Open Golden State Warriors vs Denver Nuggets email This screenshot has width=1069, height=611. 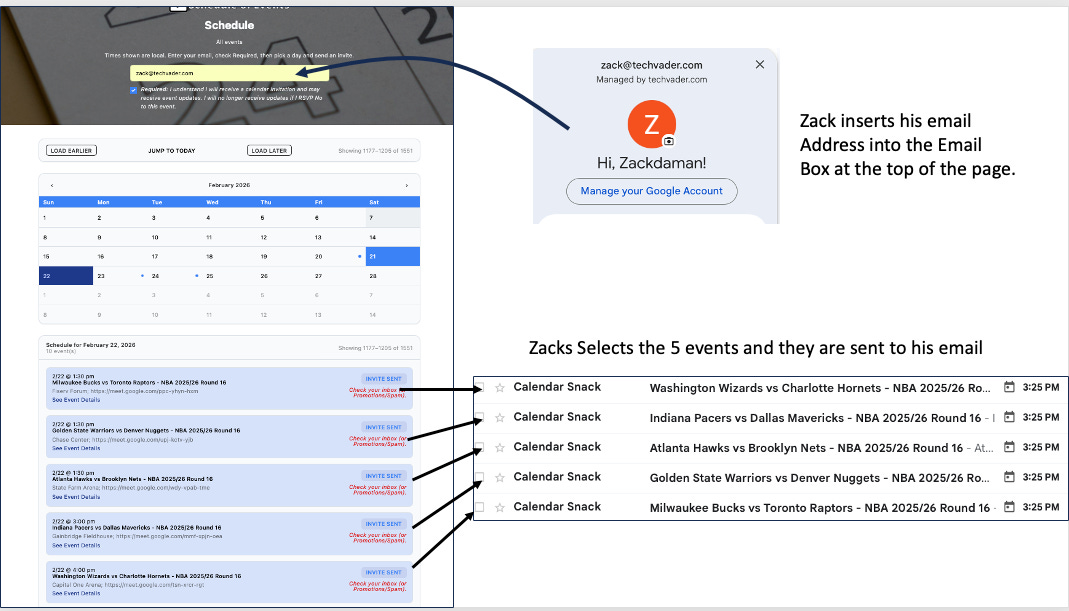pyautogui.click(x=770, y=477)
